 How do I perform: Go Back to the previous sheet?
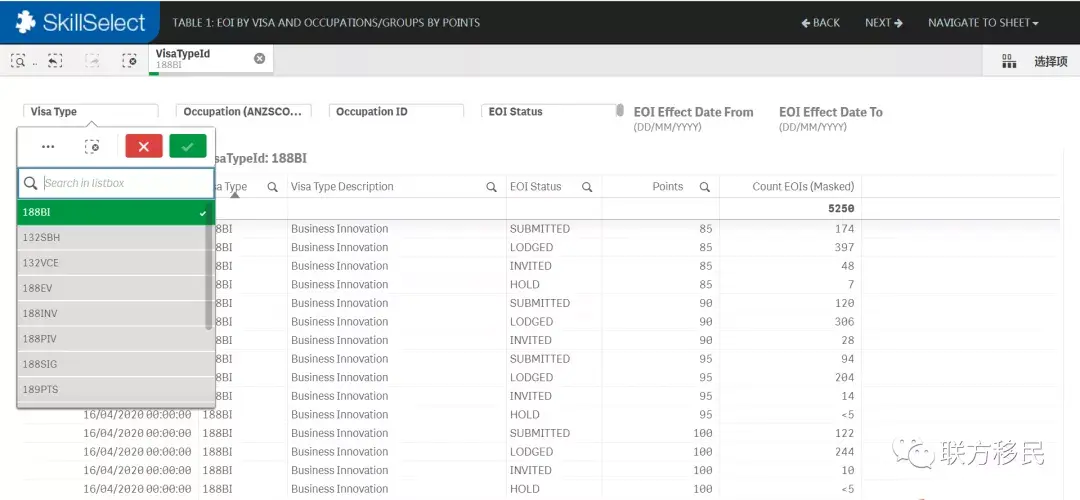[x=821, y=23]
